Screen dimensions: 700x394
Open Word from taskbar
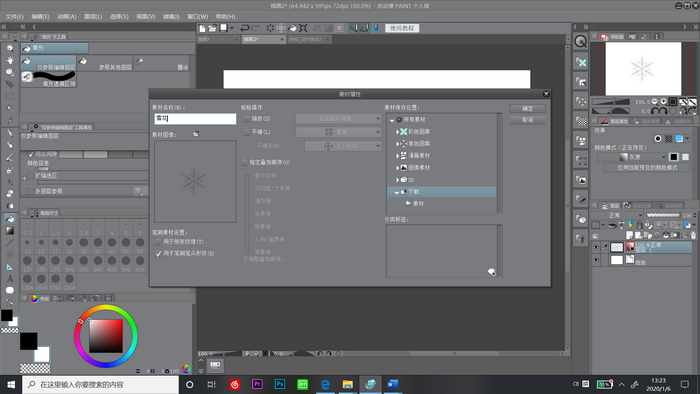point(393,384)
